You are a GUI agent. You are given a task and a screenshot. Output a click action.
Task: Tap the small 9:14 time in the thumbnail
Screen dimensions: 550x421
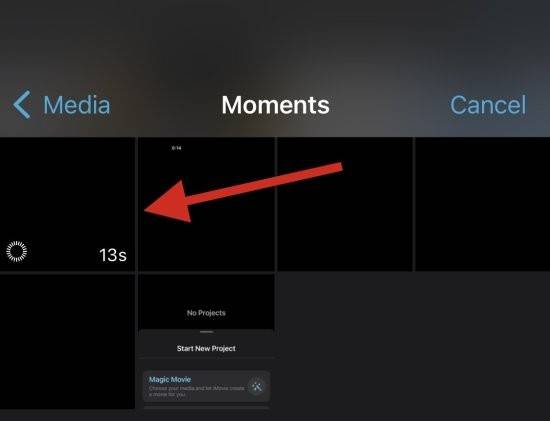[176, 148]
